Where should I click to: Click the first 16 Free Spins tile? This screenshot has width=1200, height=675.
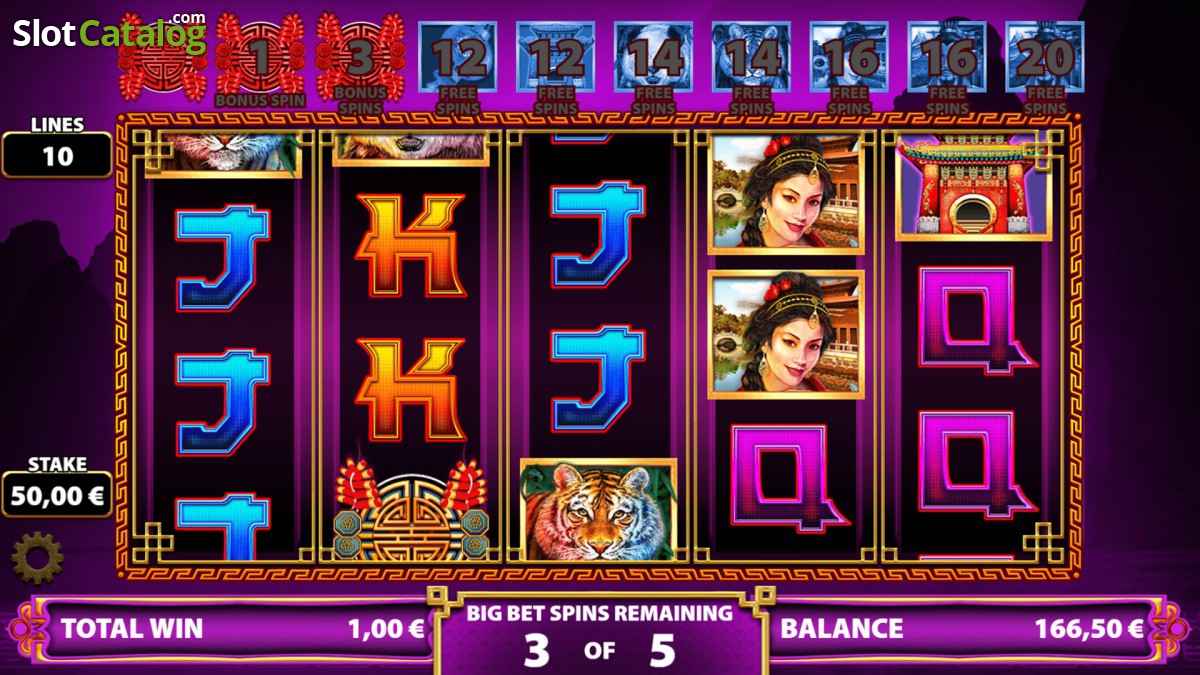click(x=849, y=64)
